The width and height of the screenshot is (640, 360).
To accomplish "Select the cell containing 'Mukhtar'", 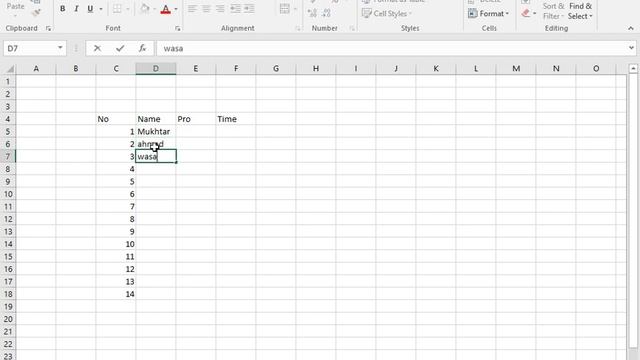I will [x=156, y=131].
